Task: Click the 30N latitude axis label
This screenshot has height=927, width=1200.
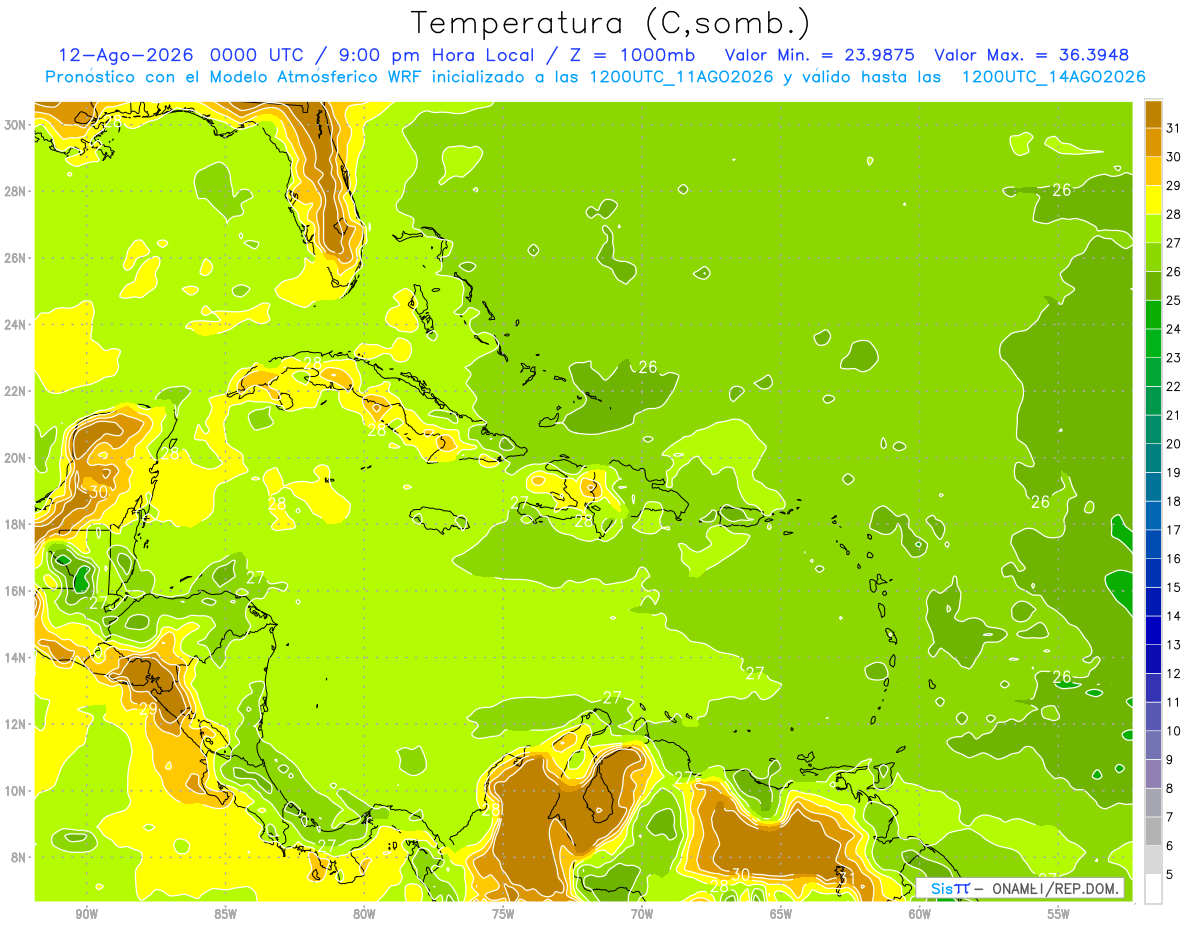Action: point(15,125)
